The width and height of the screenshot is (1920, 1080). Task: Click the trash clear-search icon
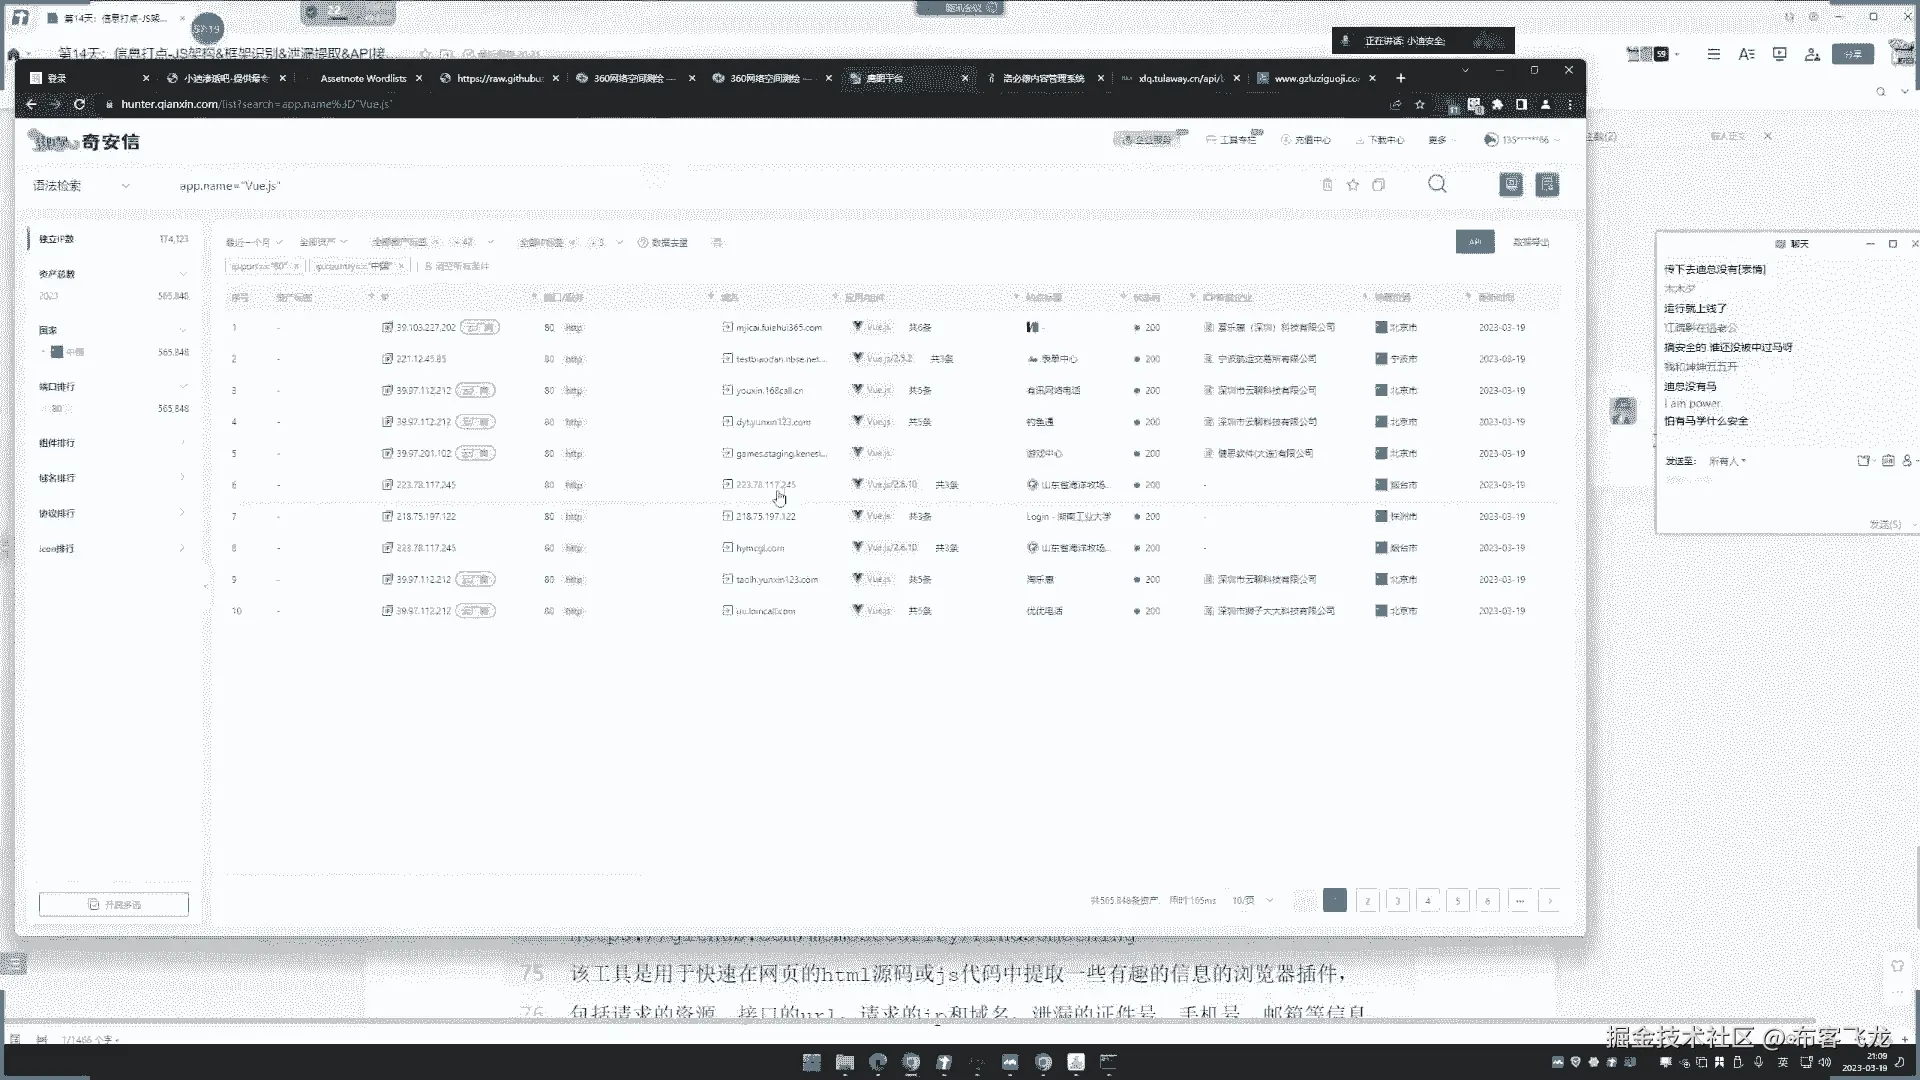click(x=1327, y=185)
